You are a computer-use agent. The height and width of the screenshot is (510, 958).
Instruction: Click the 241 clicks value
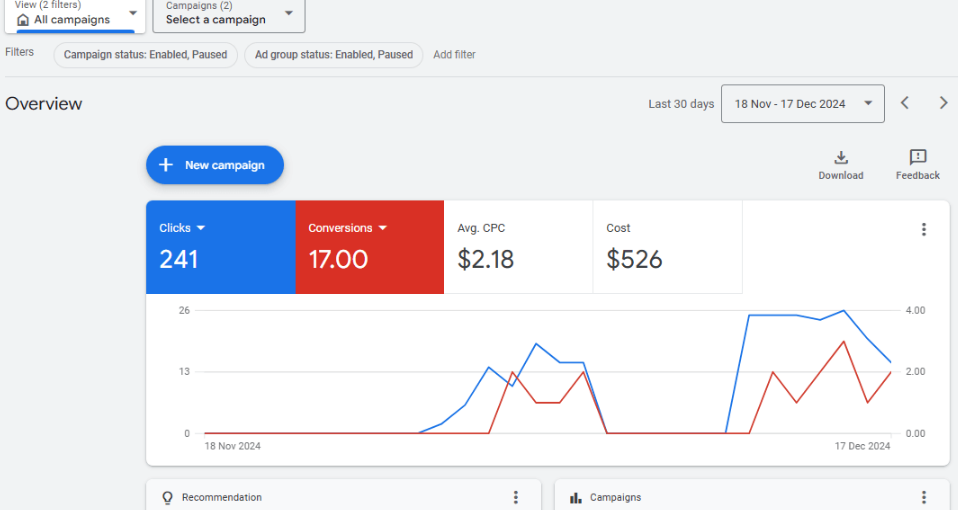(178, 260)
